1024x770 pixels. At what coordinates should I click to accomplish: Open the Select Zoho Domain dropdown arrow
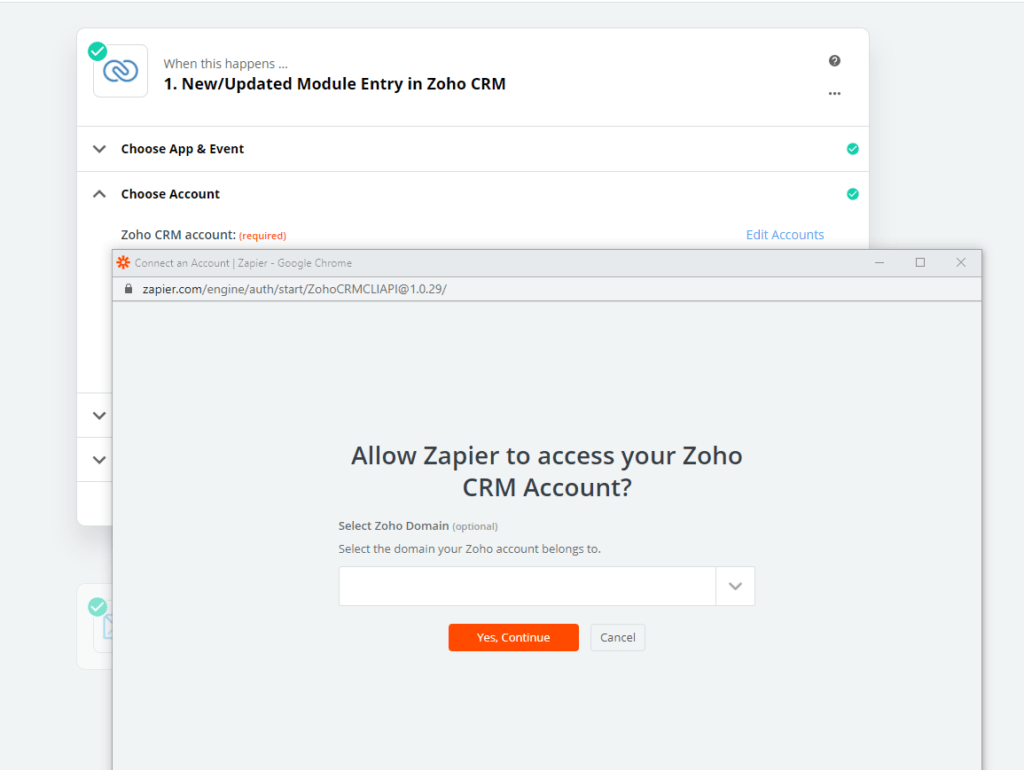735,586
